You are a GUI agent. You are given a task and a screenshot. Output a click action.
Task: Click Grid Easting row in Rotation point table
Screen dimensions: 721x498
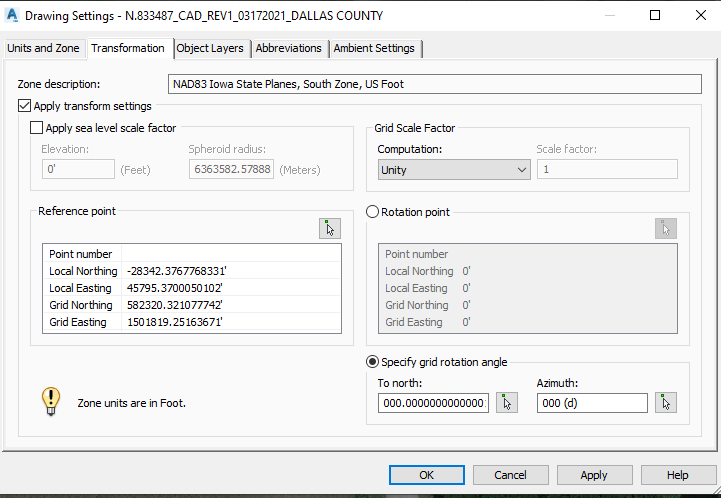pos(527,322)
